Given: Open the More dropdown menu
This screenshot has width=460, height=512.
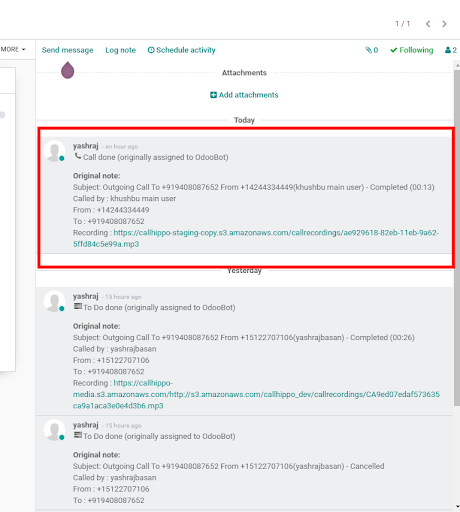Looking at the screenshot, I should tap(13, 49).
